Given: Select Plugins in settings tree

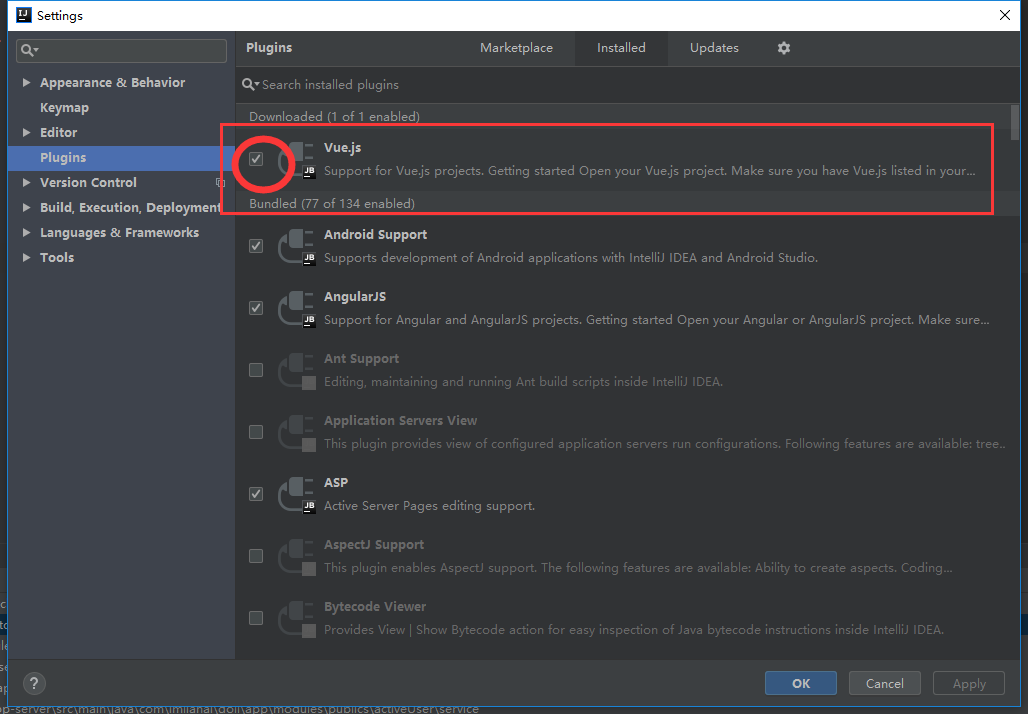Looking at the screenshot, I should pyautogui.click(x=63, y=157).
